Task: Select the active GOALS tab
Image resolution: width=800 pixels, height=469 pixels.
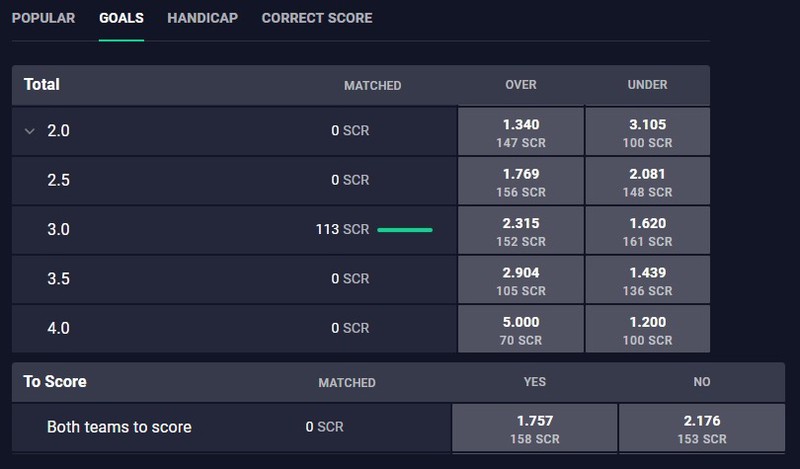Action: [121, 18]
